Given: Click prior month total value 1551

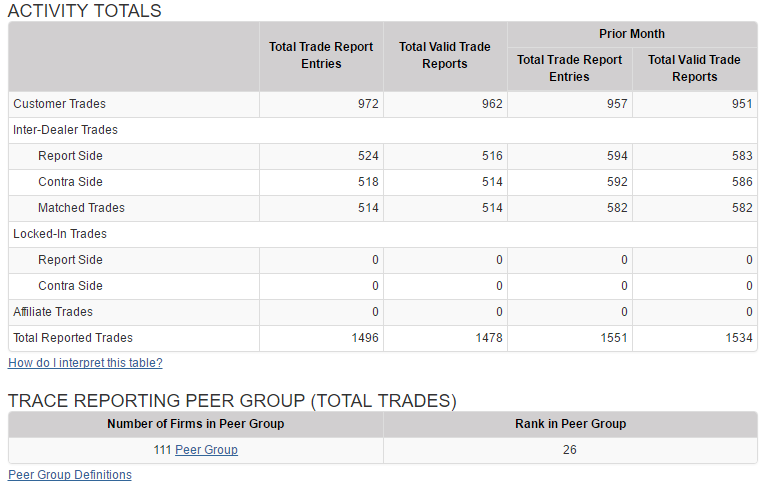Looking at the screenshot, I should 613,338.
